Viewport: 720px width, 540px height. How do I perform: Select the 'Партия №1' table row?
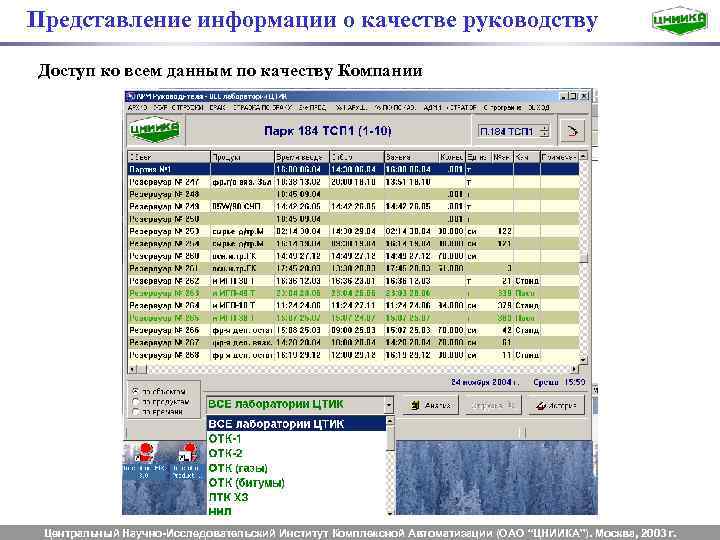pyautogui.click(x=353, y=169)
